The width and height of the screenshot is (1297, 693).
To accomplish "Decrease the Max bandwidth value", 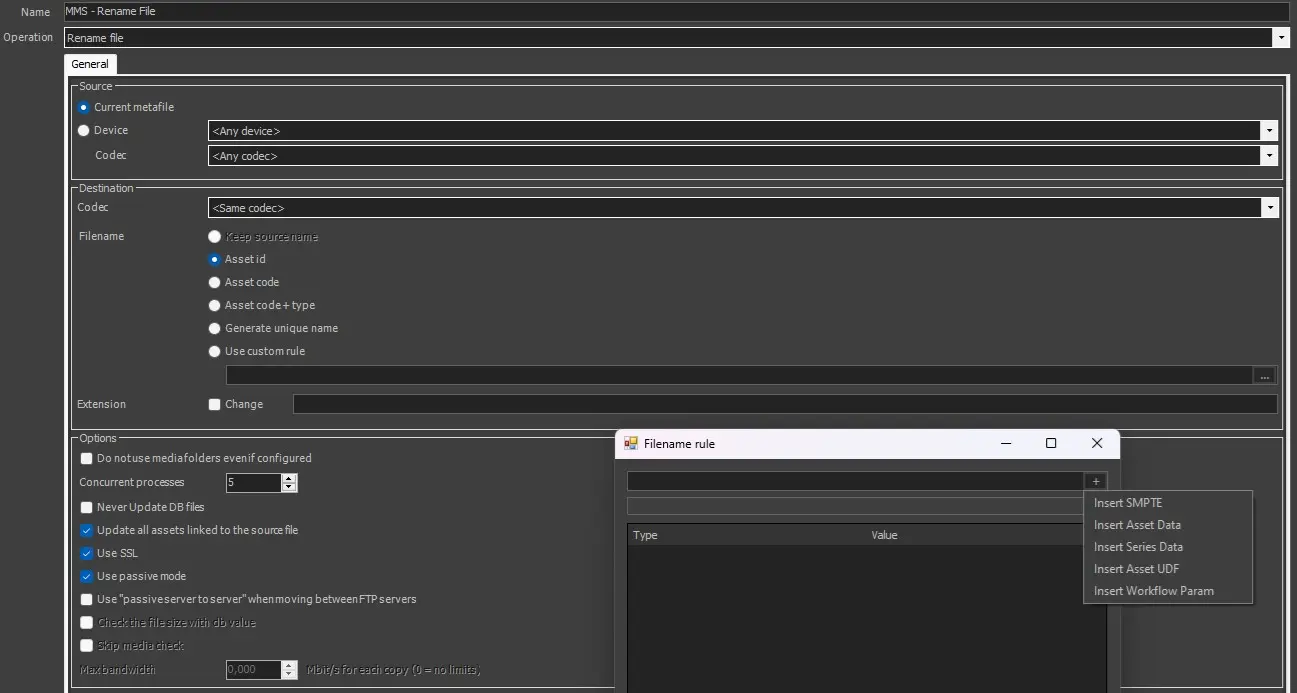I will 289,674.
